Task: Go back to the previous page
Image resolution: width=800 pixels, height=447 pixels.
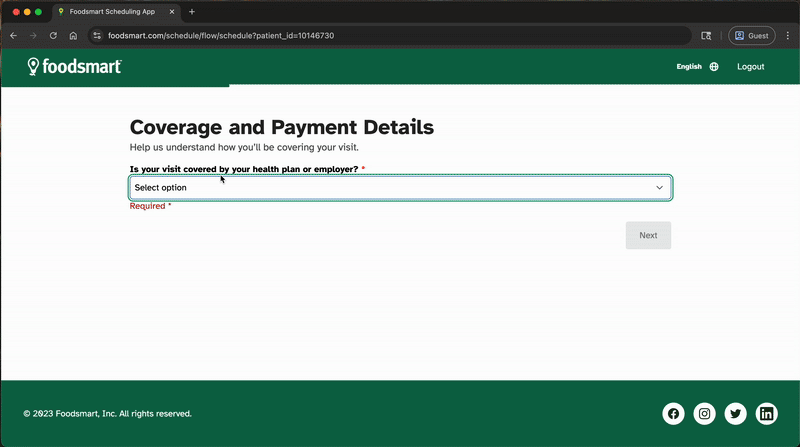Action: click(13, 36)
